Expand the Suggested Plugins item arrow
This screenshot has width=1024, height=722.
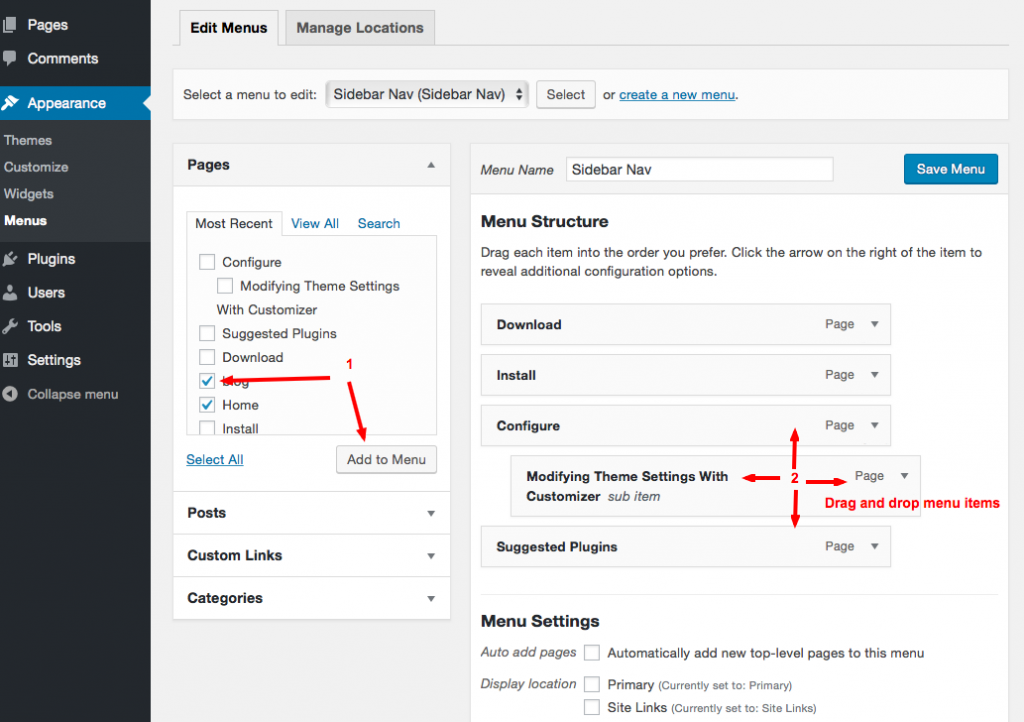874,546
